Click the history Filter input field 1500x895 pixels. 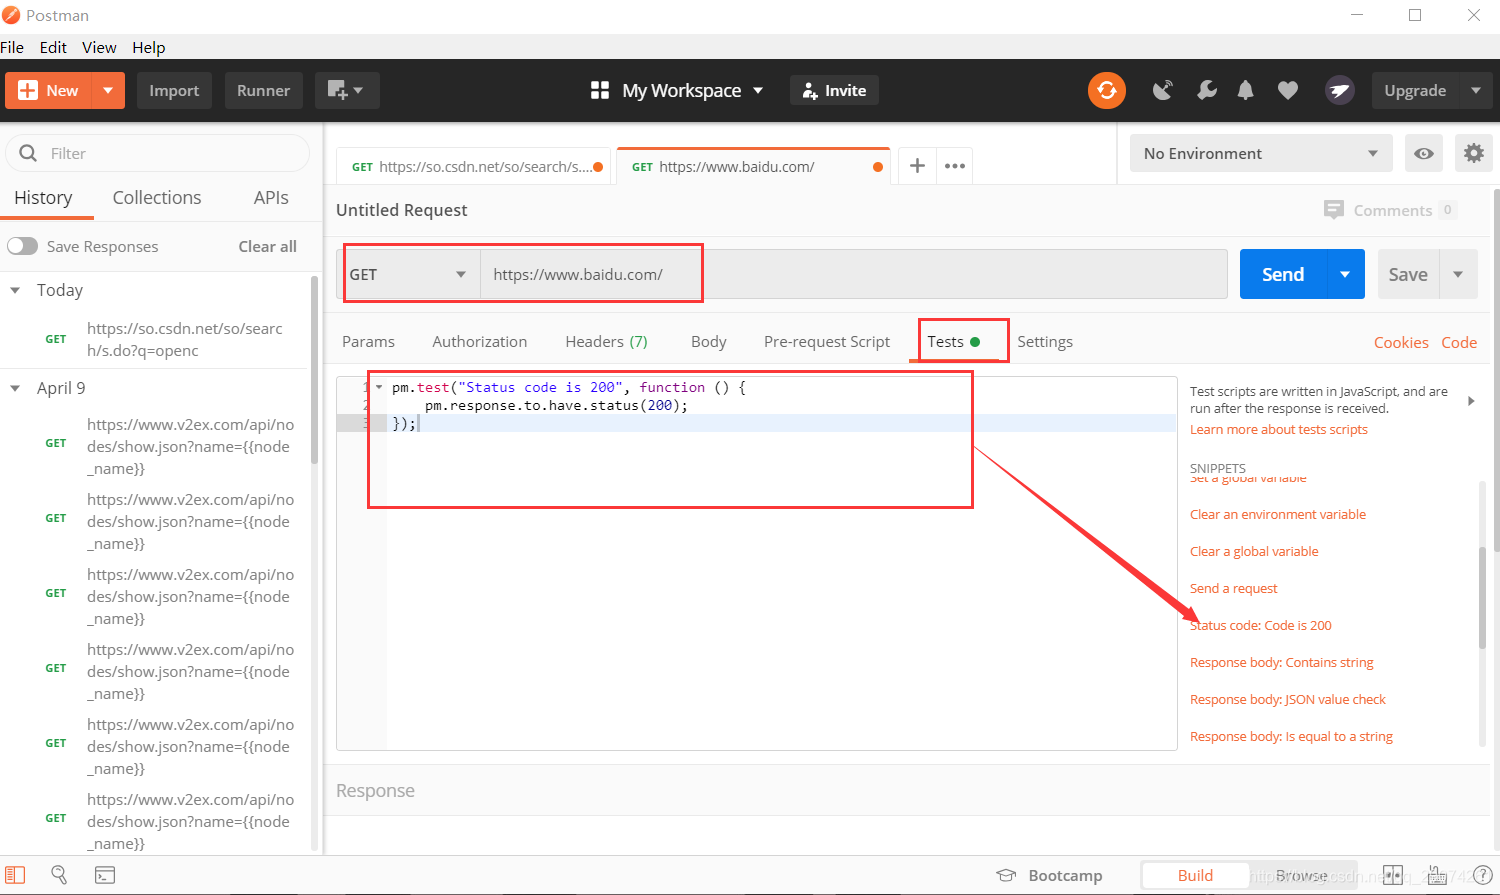pos(158,153)
